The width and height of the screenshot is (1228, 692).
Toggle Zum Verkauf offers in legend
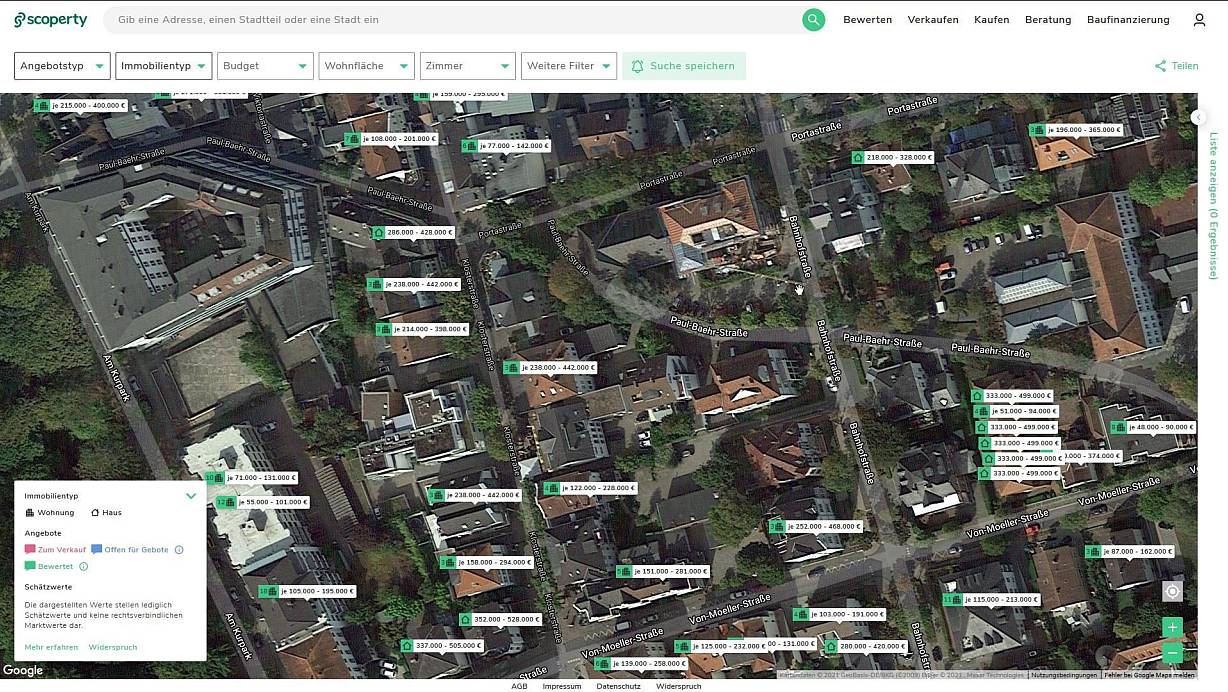(x=55, y=549)
